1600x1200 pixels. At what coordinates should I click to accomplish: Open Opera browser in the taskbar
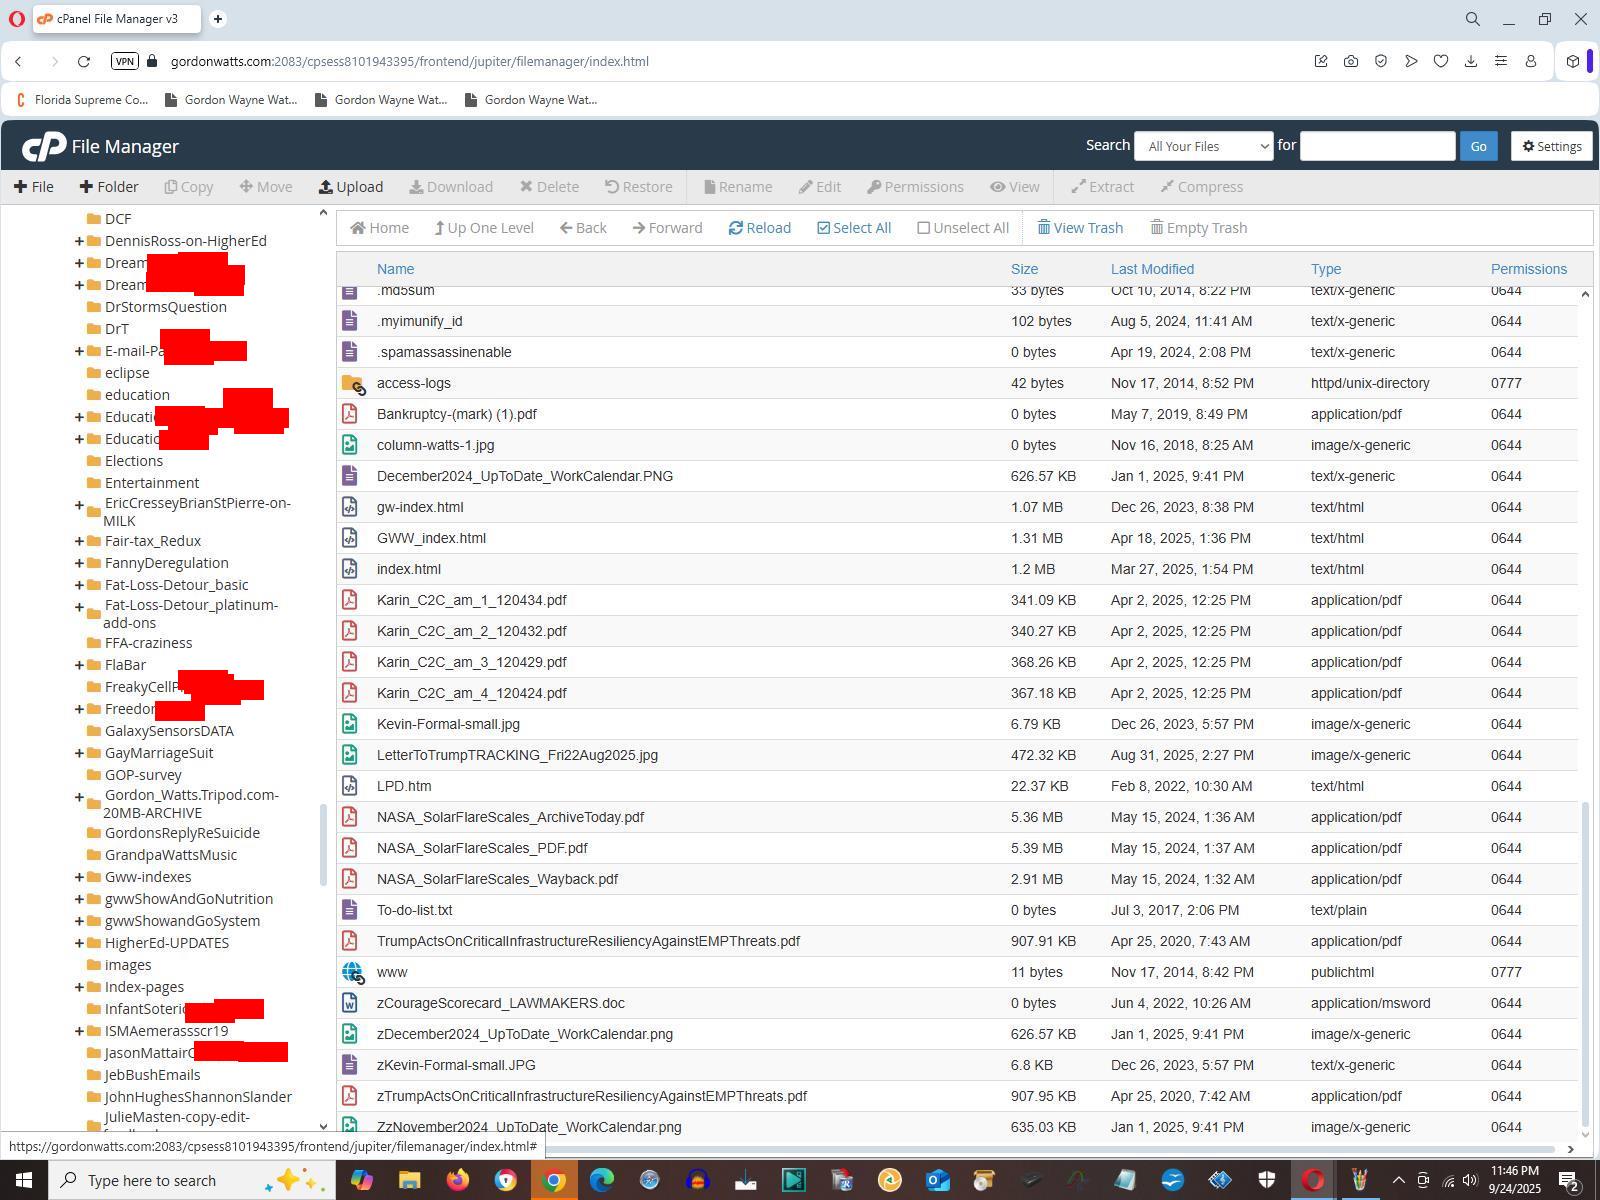[x=1313, y=1180]
